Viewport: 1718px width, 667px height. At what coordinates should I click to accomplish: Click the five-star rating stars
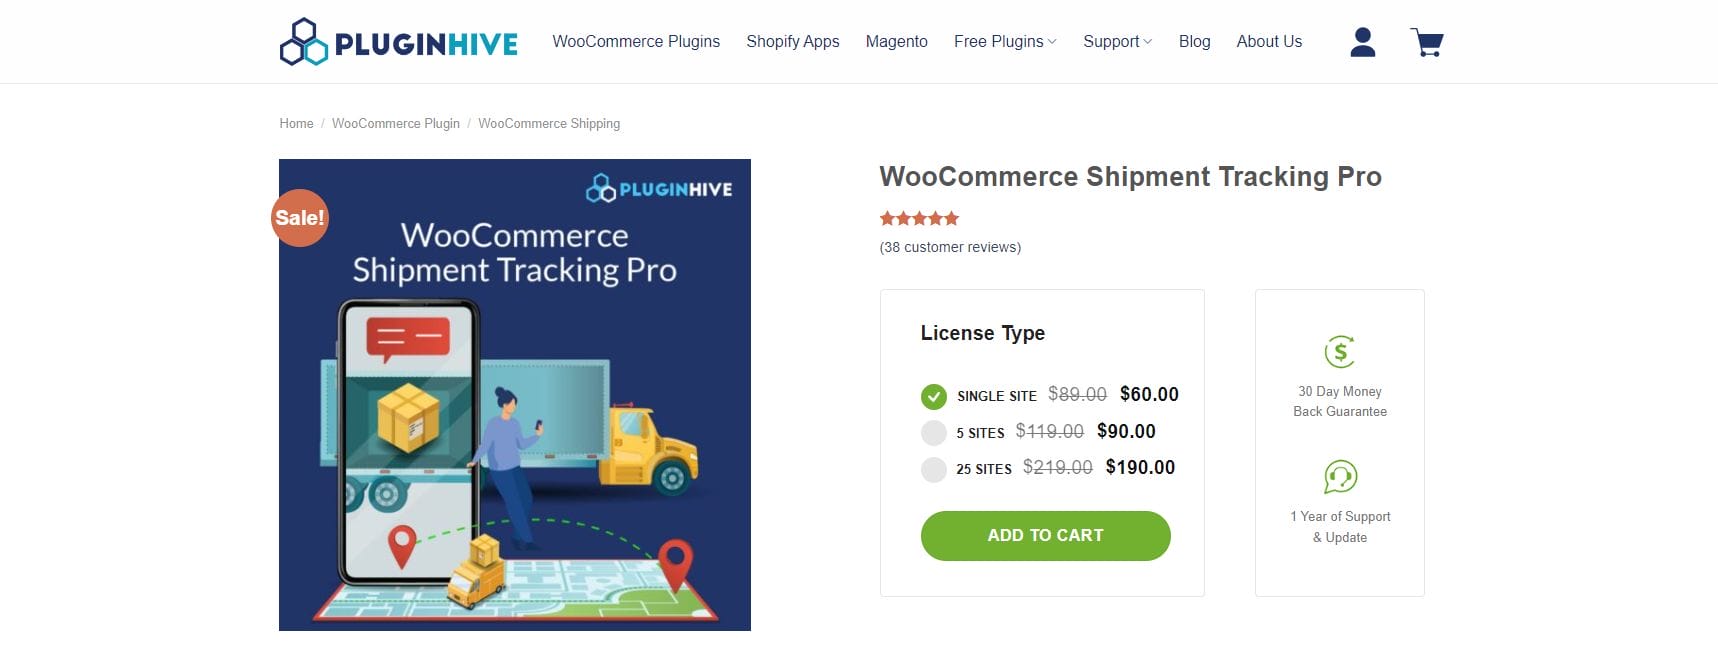tap(917, 218)
